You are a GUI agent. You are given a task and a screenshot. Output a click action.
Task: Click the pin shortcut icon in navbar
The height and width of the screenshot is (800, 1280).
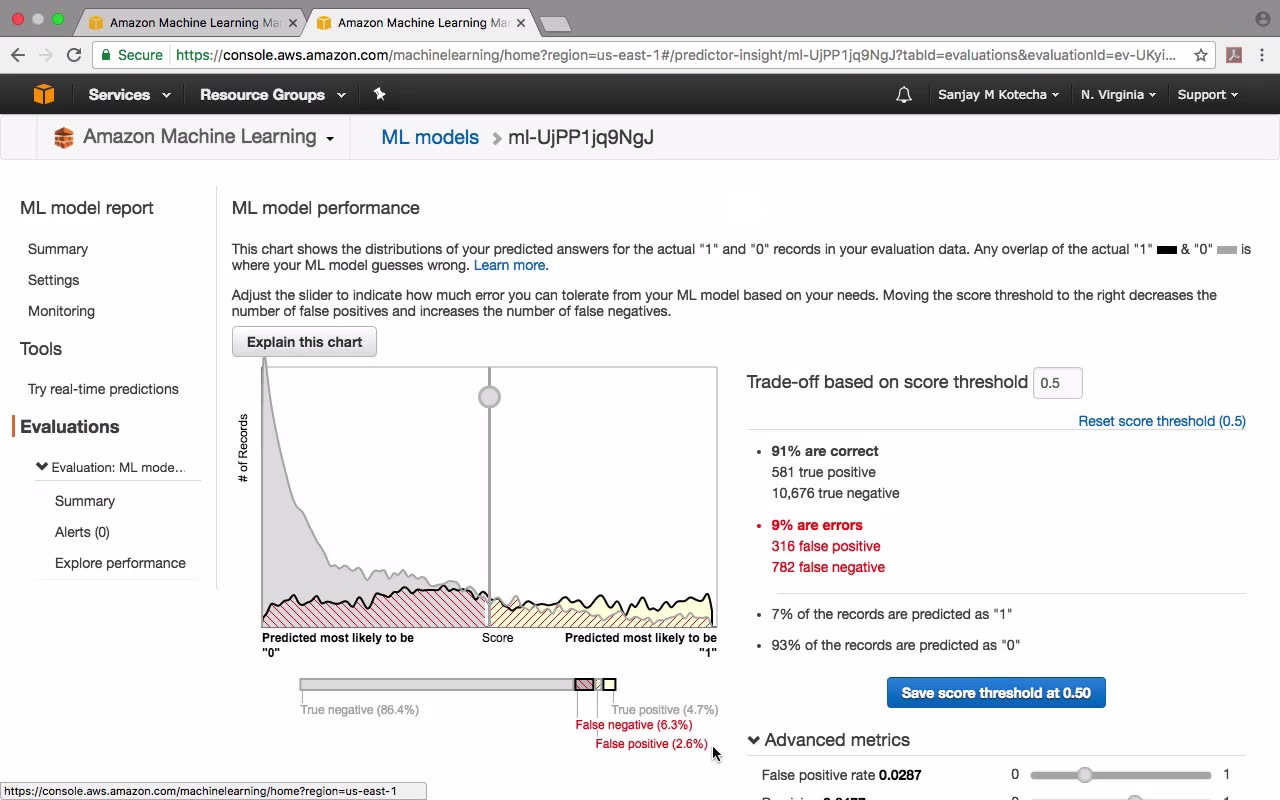click(379, 94)
